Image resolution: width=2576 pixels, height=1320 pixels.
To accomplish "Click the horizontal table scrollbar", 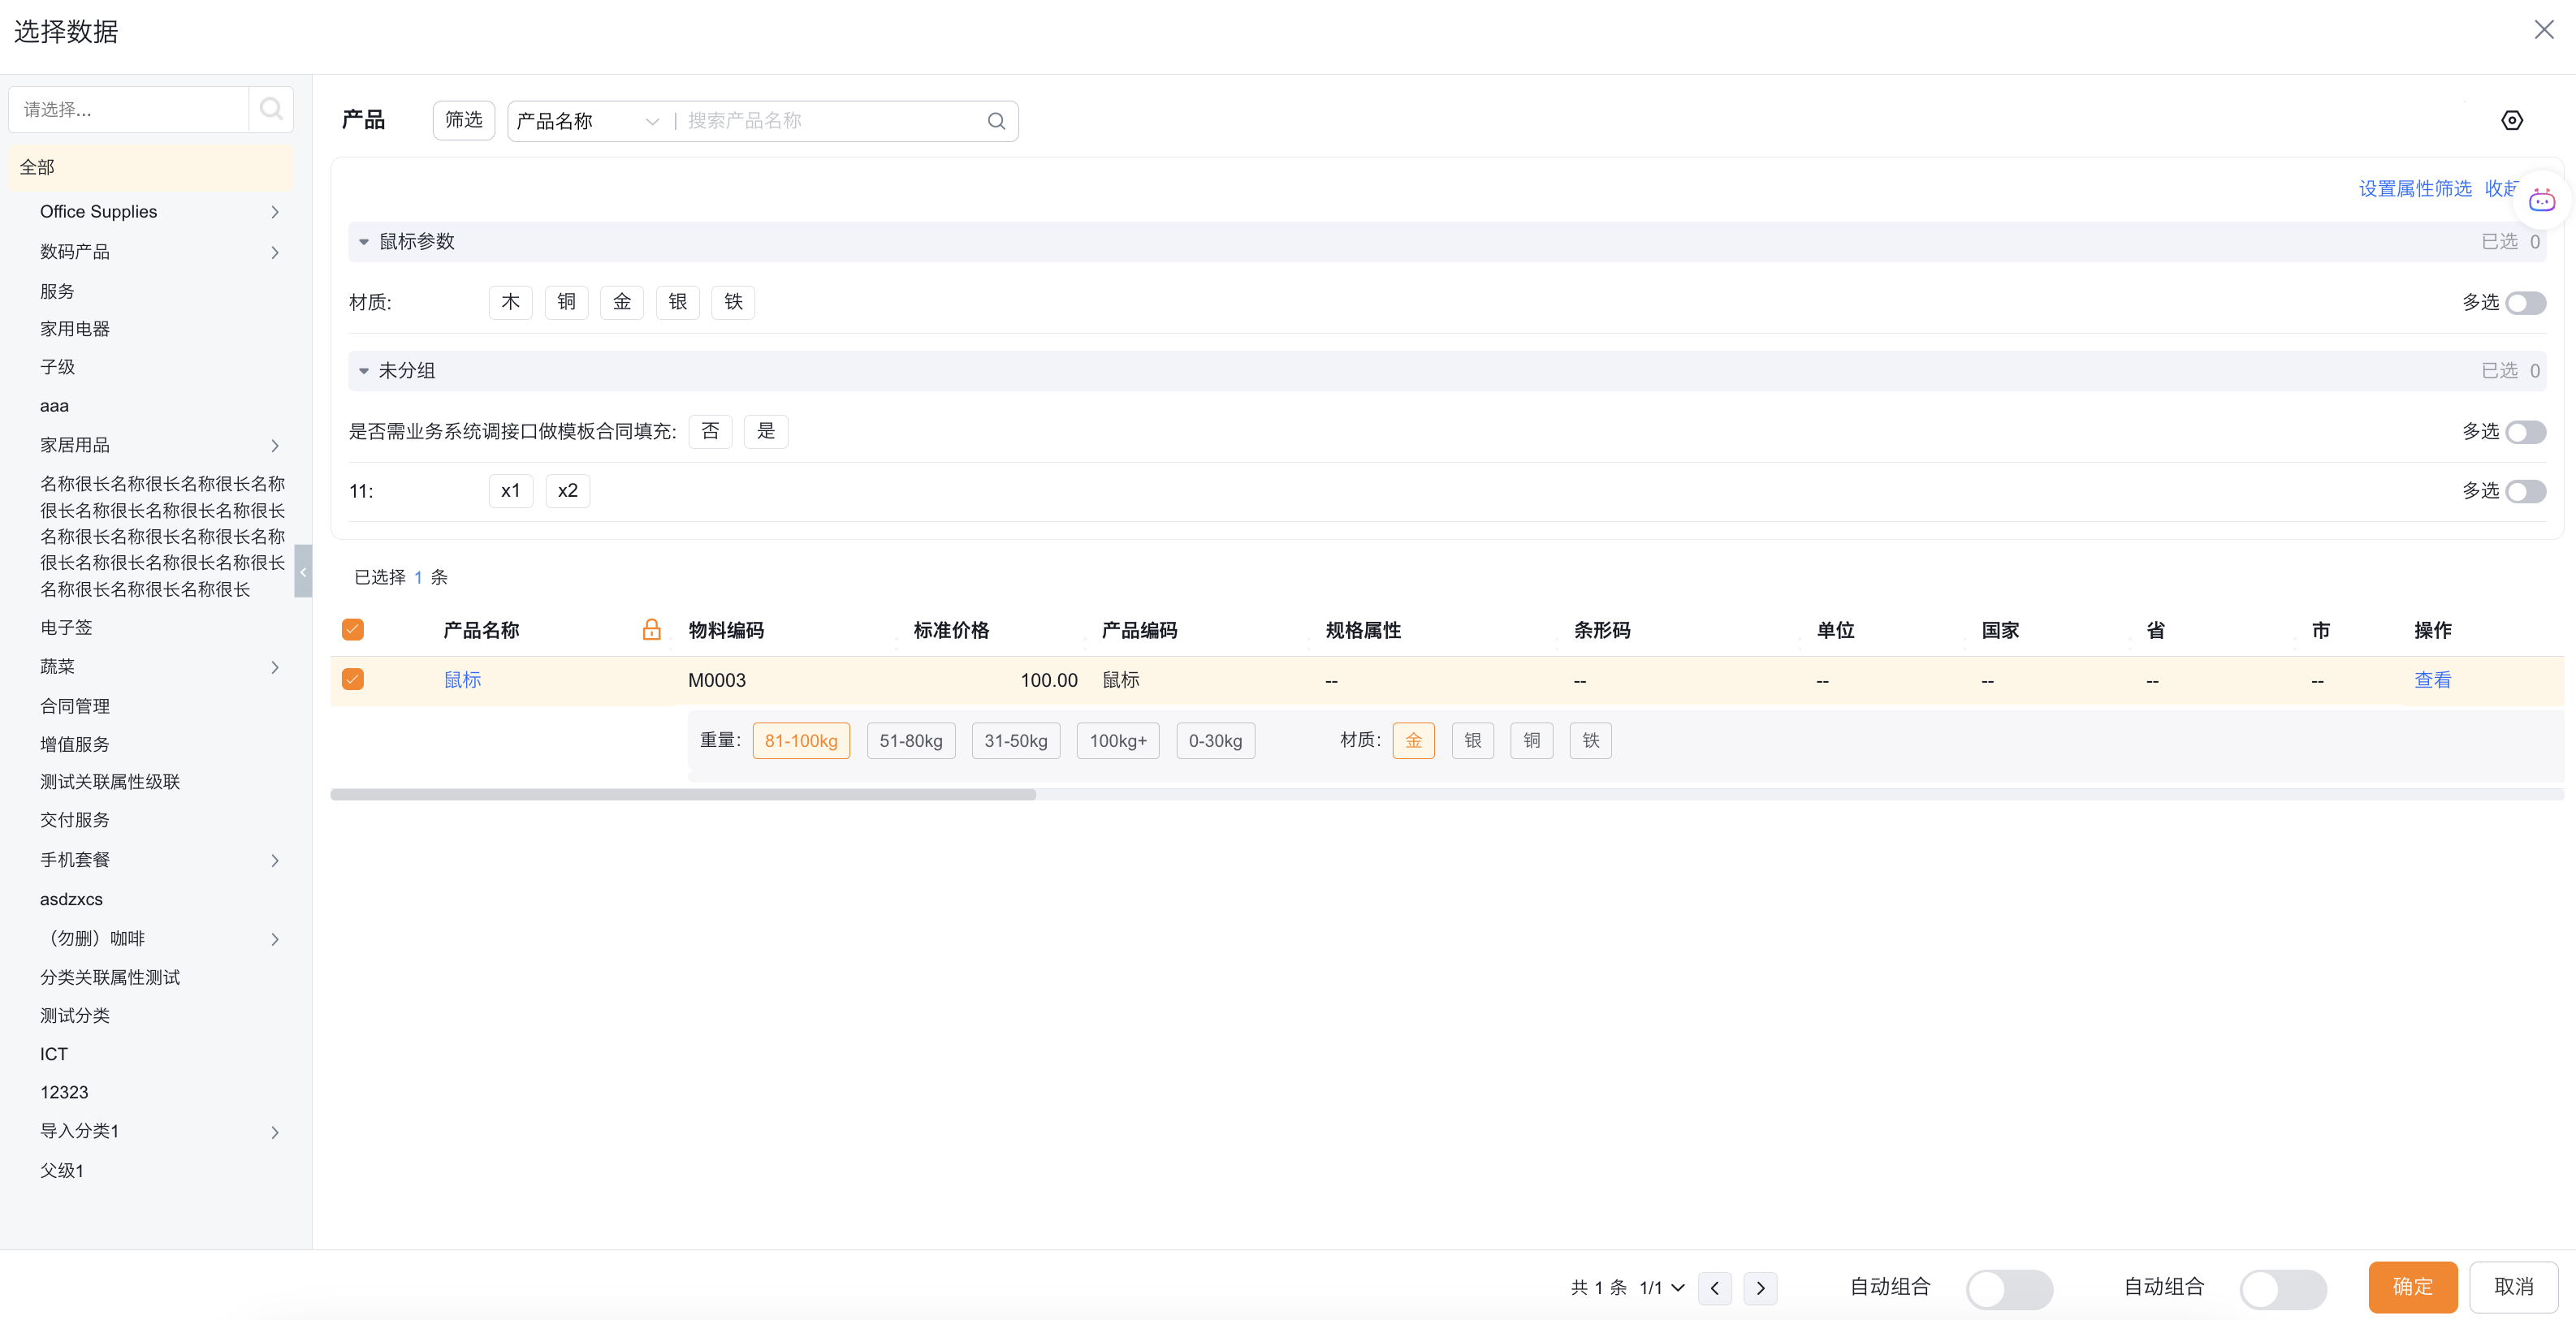I will click(683, 795).
